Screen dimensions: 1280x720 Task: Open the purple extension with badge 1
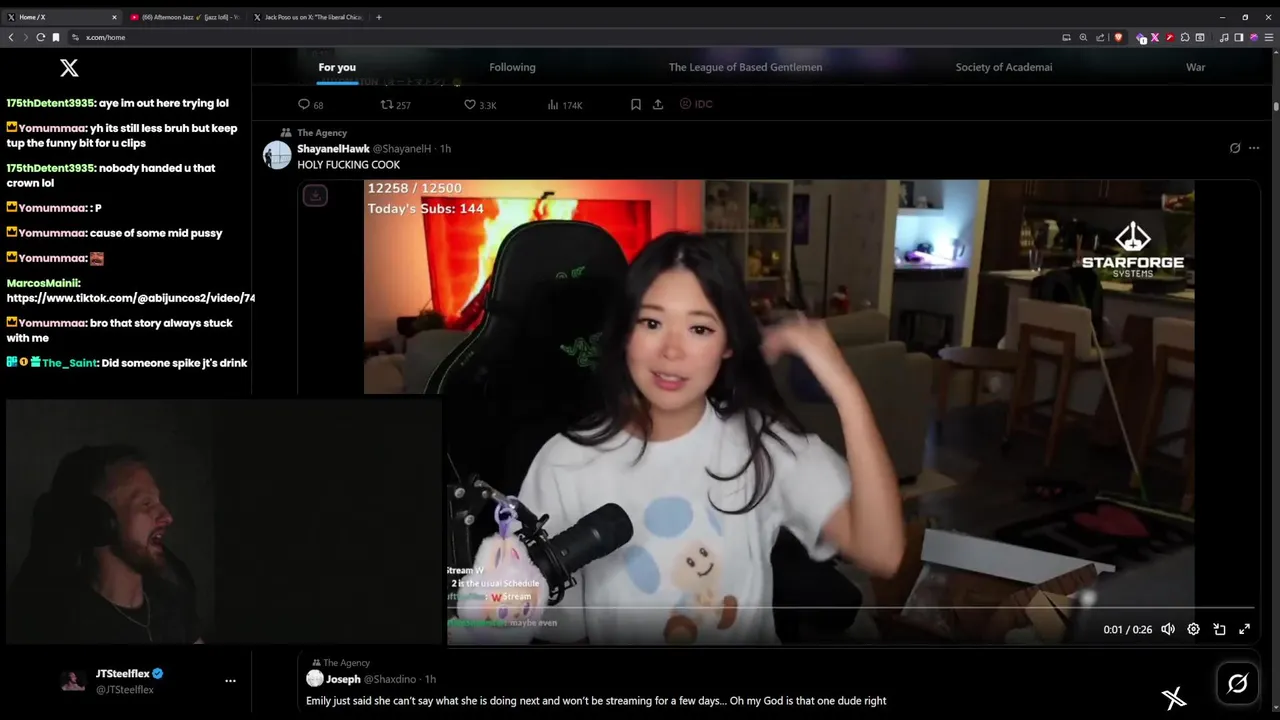(1141, 38)
